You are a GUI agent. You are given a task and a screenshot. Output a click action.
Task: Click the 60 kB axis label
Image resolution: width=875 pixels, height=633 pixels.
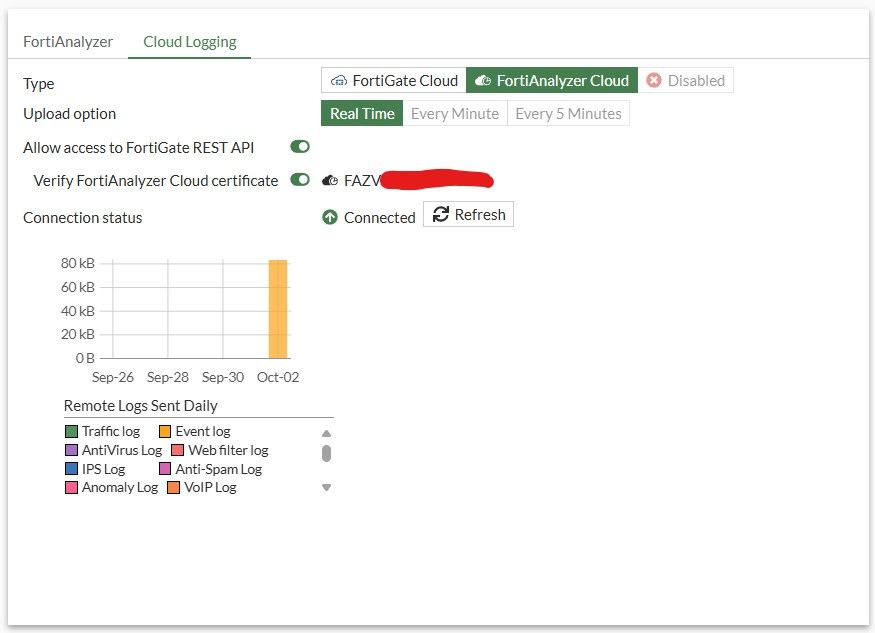(78, 287)
